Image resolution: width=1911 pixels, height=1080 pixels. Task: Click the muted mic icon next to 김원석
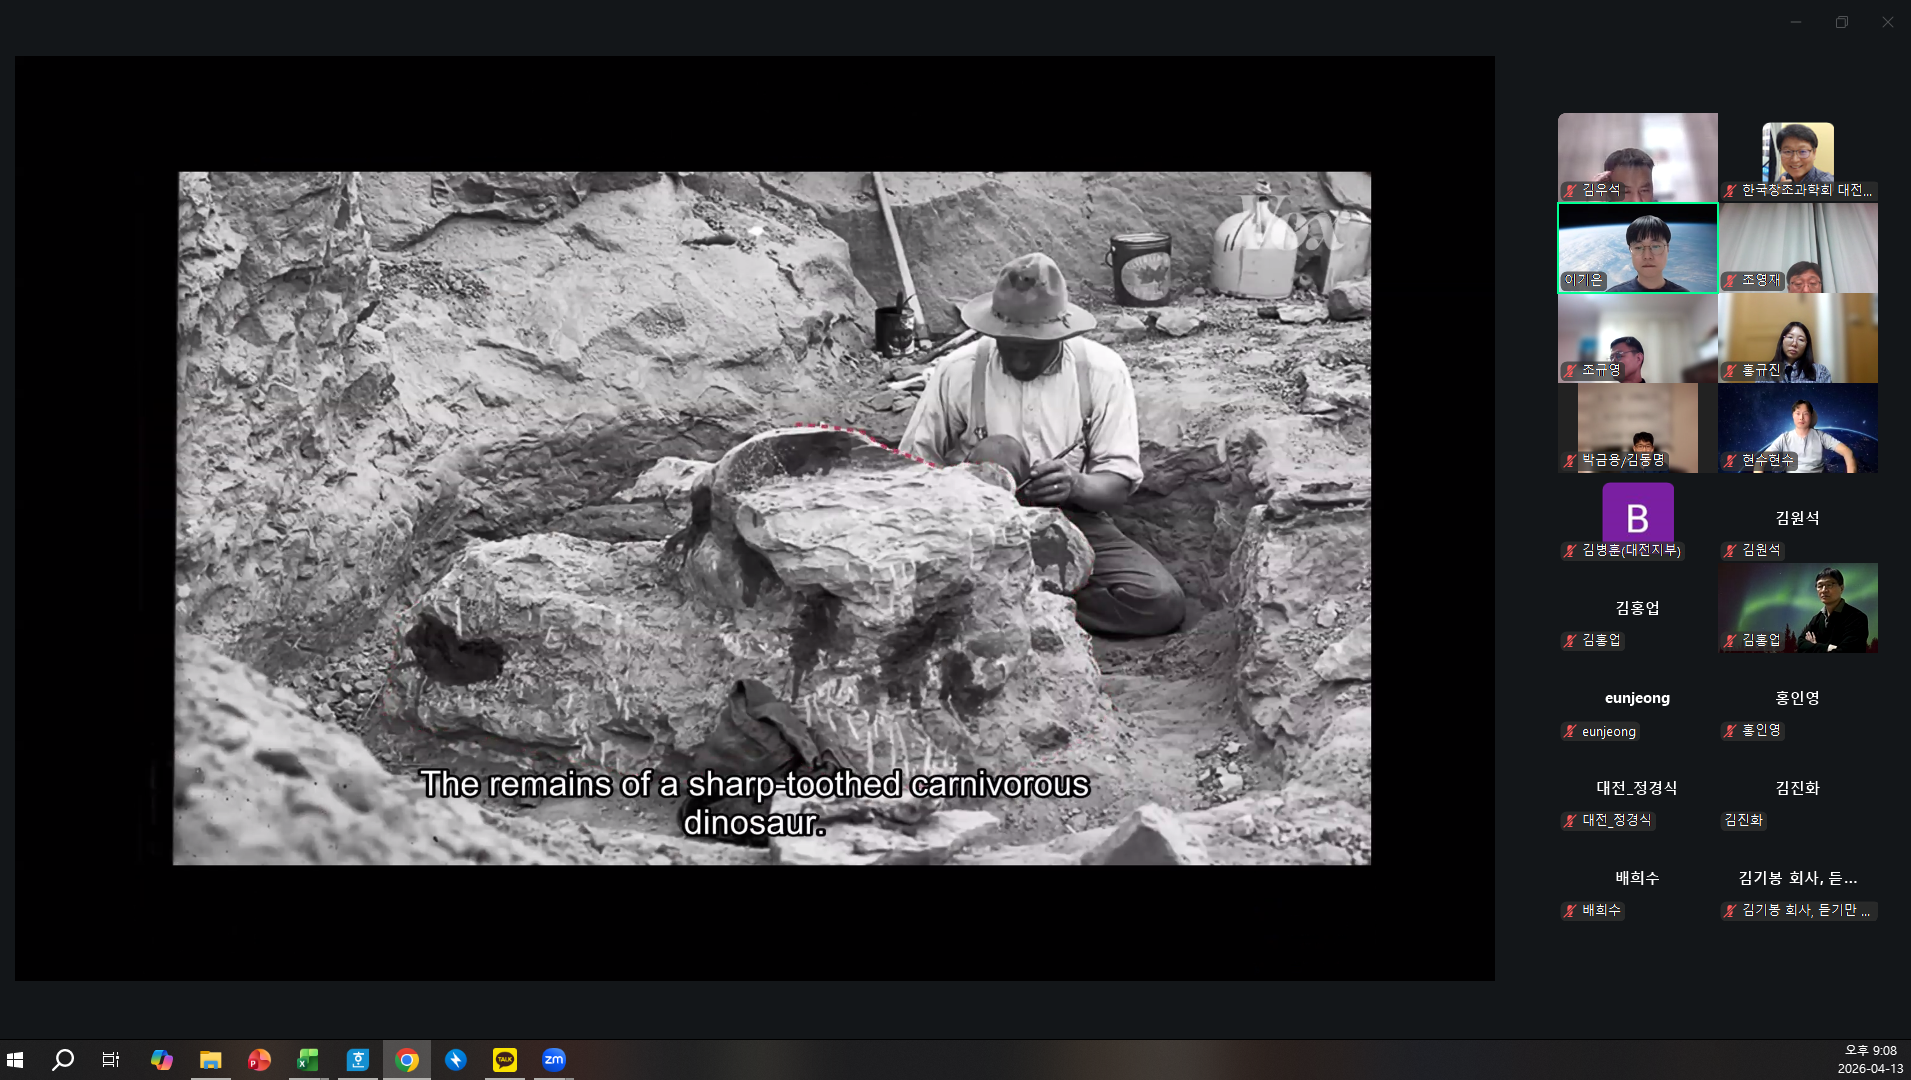[1731, 550]
